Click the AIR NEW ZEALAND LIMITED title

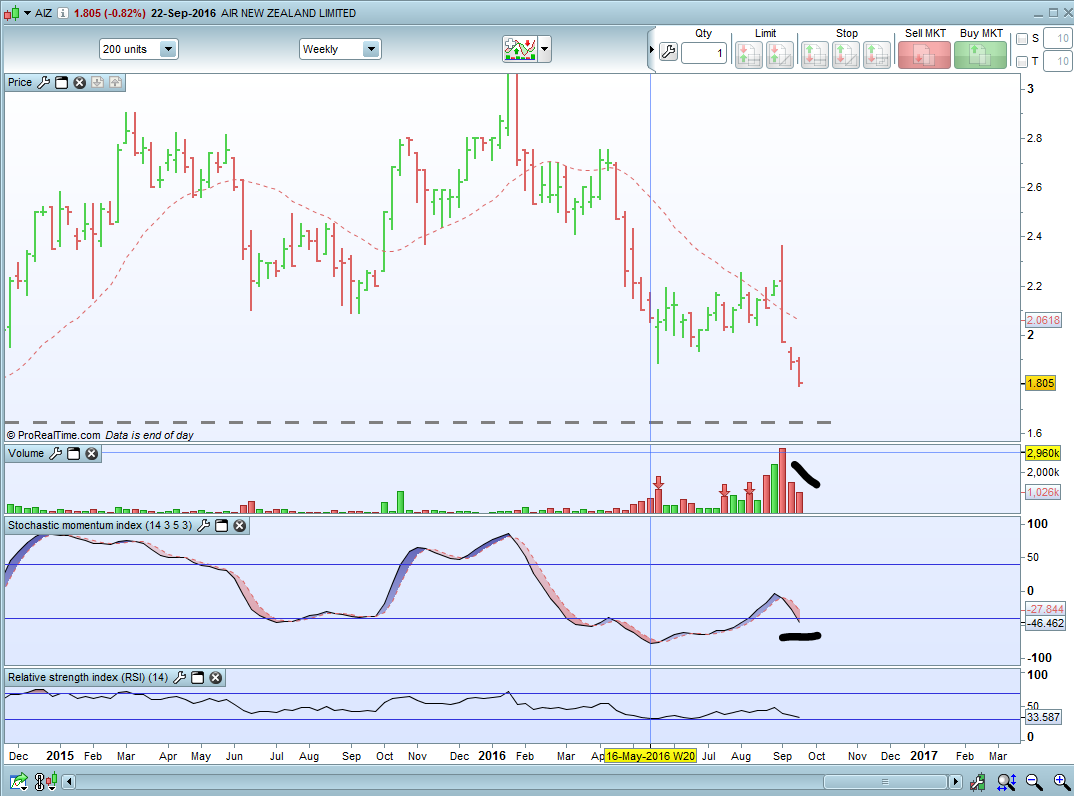coord(288,13)
